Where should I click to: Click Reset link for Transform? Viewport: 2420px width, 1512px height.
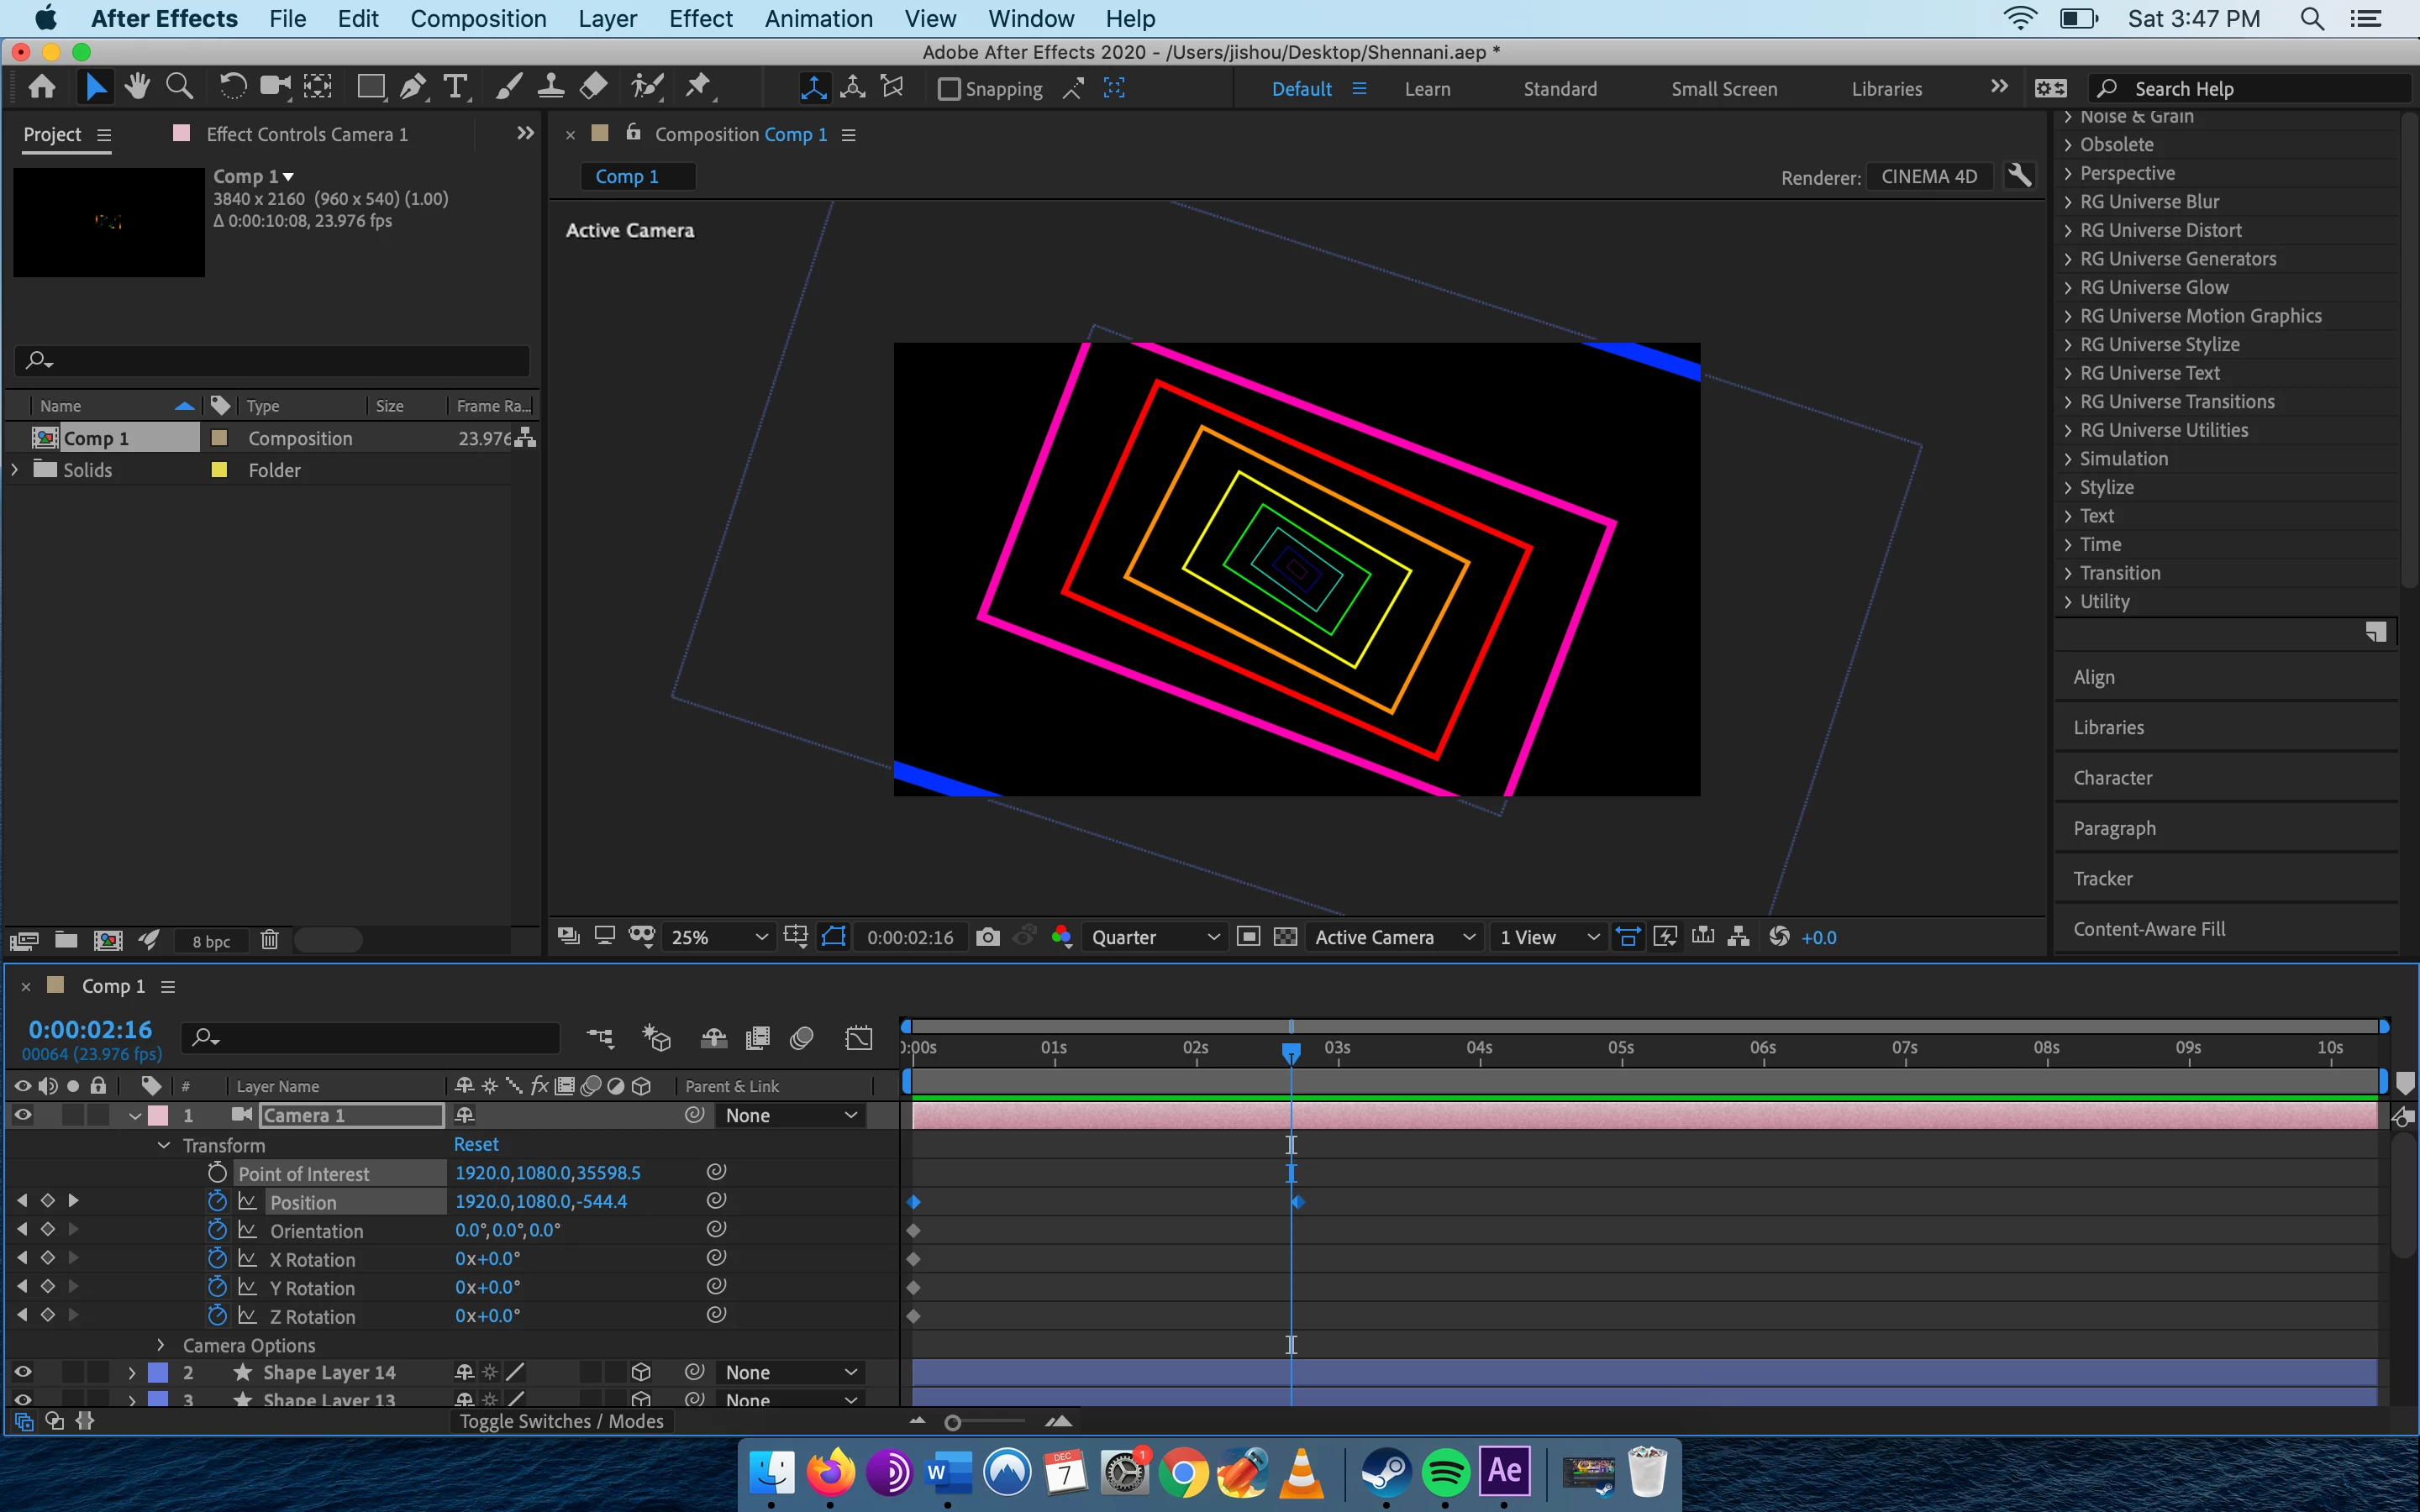coord(476,1144)
